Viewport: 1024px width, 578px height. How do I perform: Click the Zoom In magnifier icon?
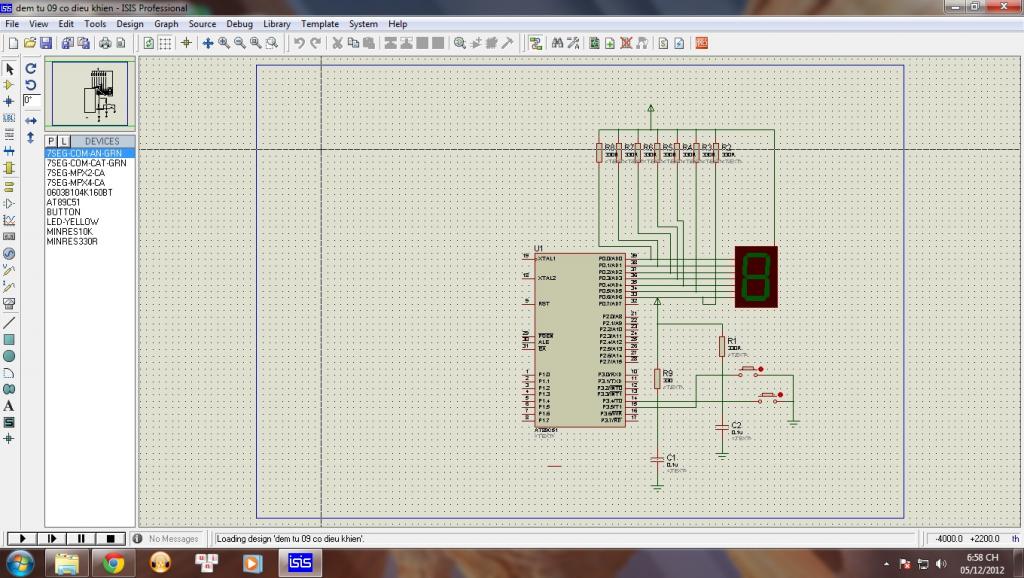click(x=224, y=43)
